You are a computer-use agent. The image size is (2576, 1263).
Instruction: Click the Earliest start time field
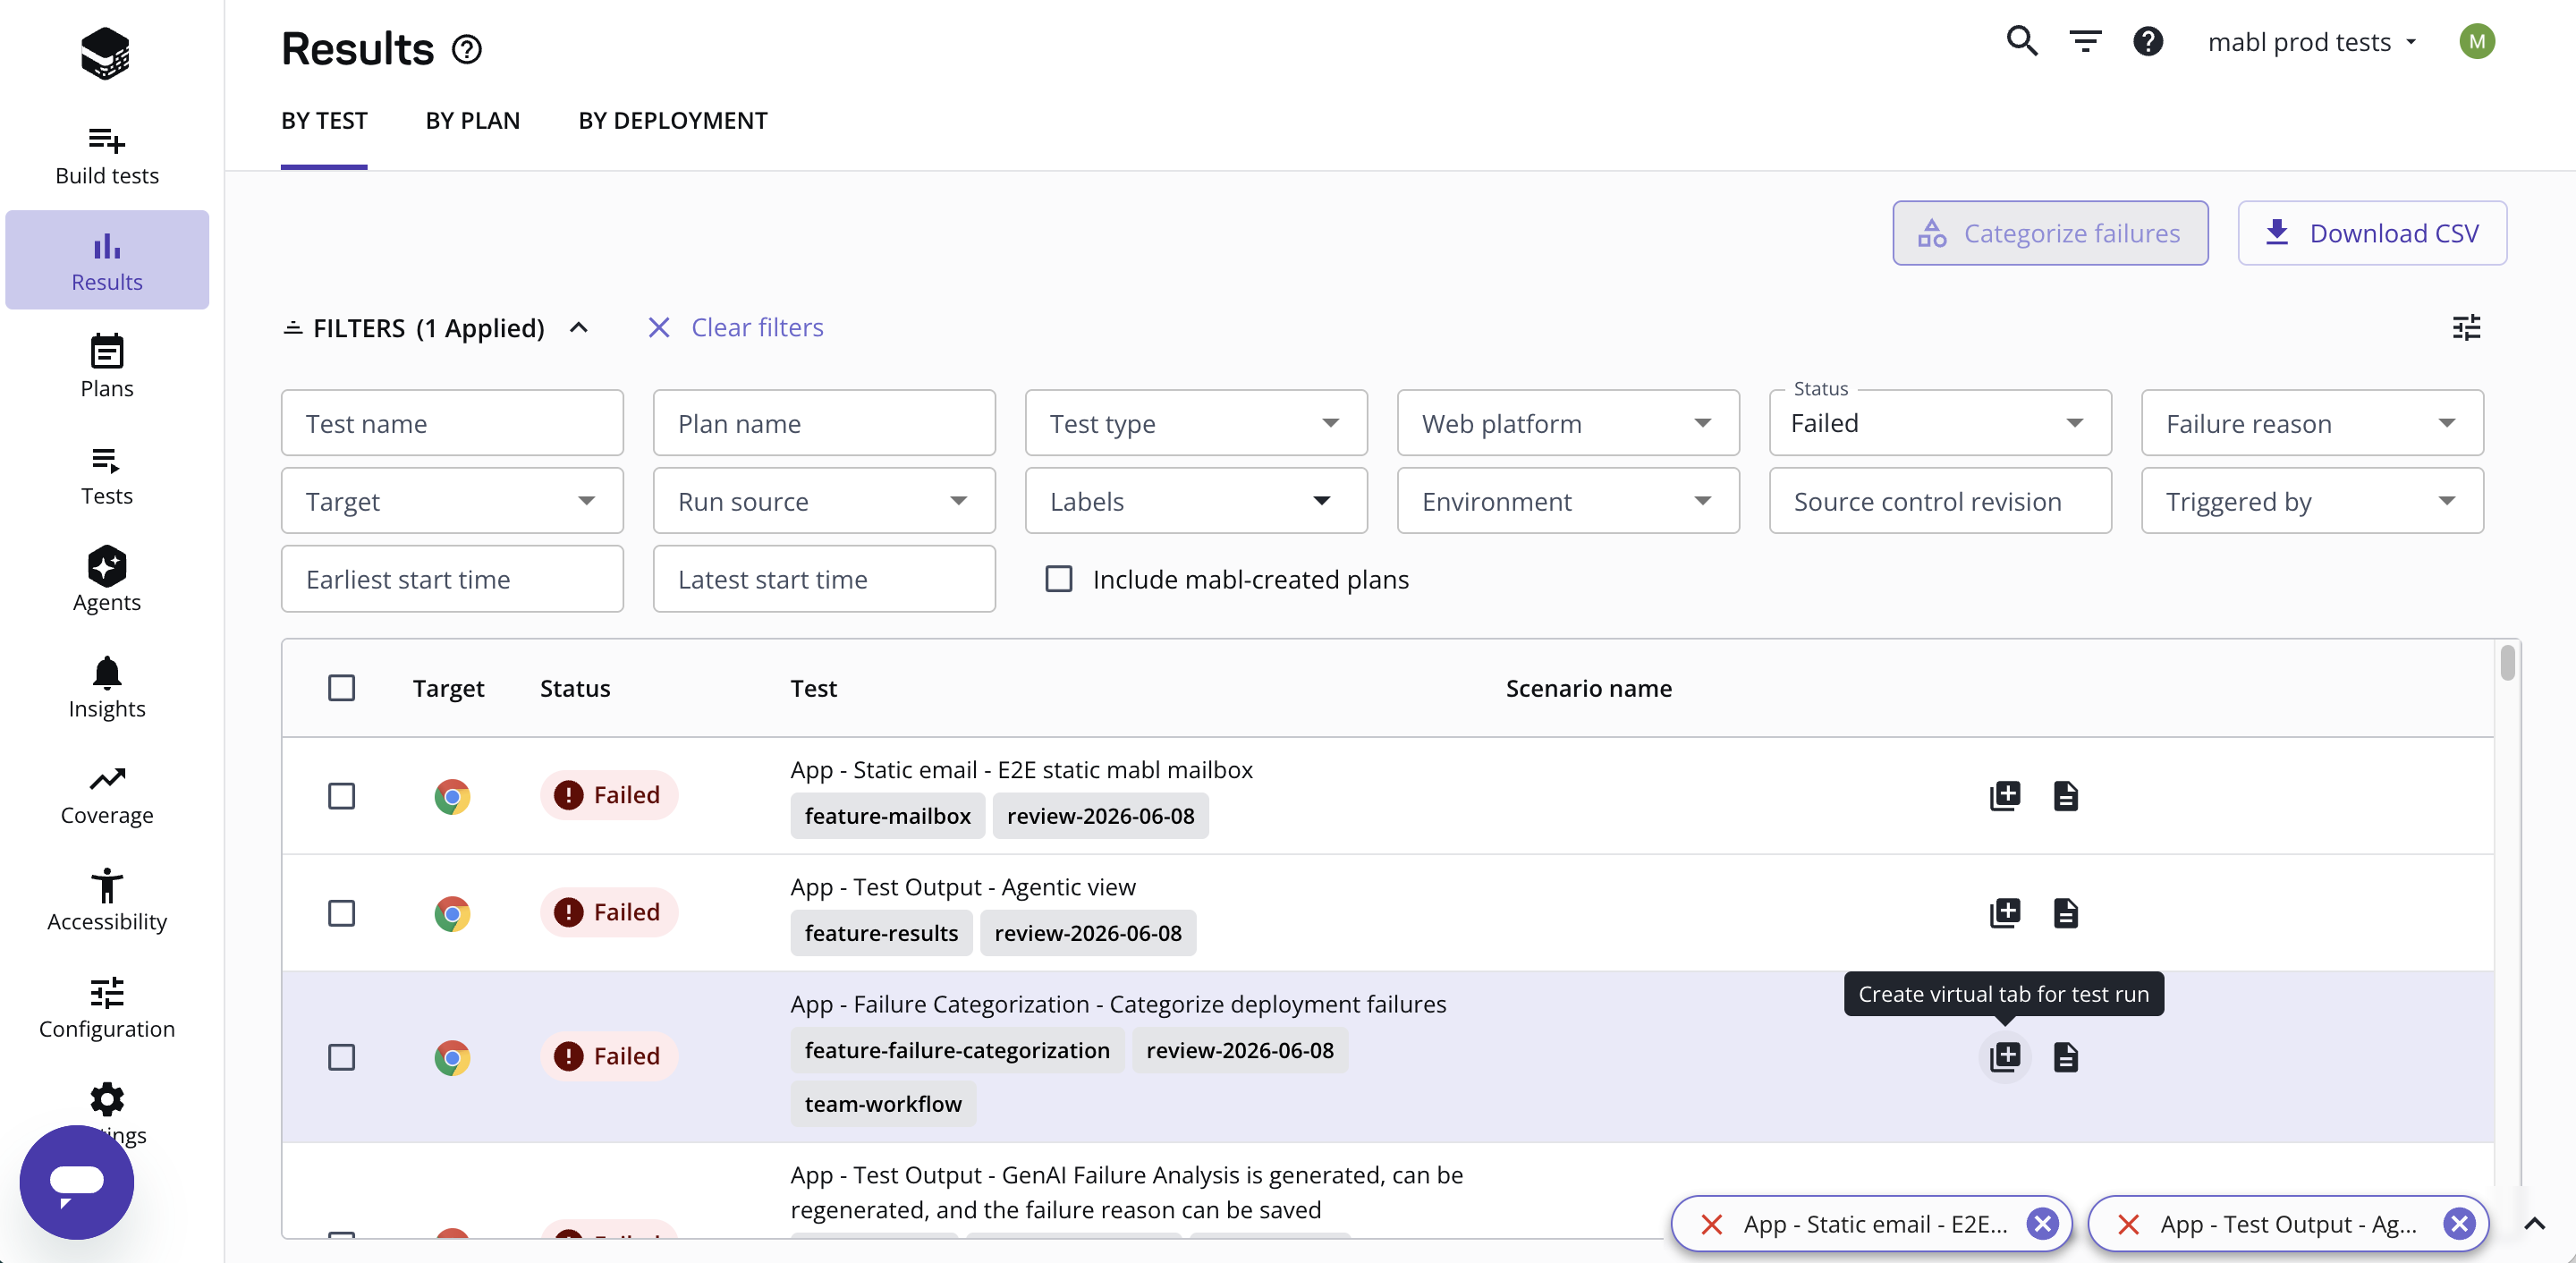click(452, 579)
